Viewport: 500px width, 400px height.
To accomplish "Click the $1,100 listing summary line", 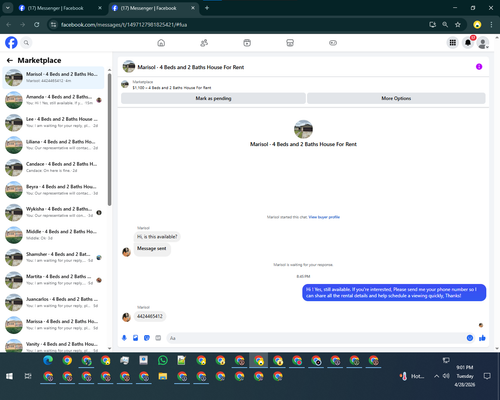I will (172, 88).
